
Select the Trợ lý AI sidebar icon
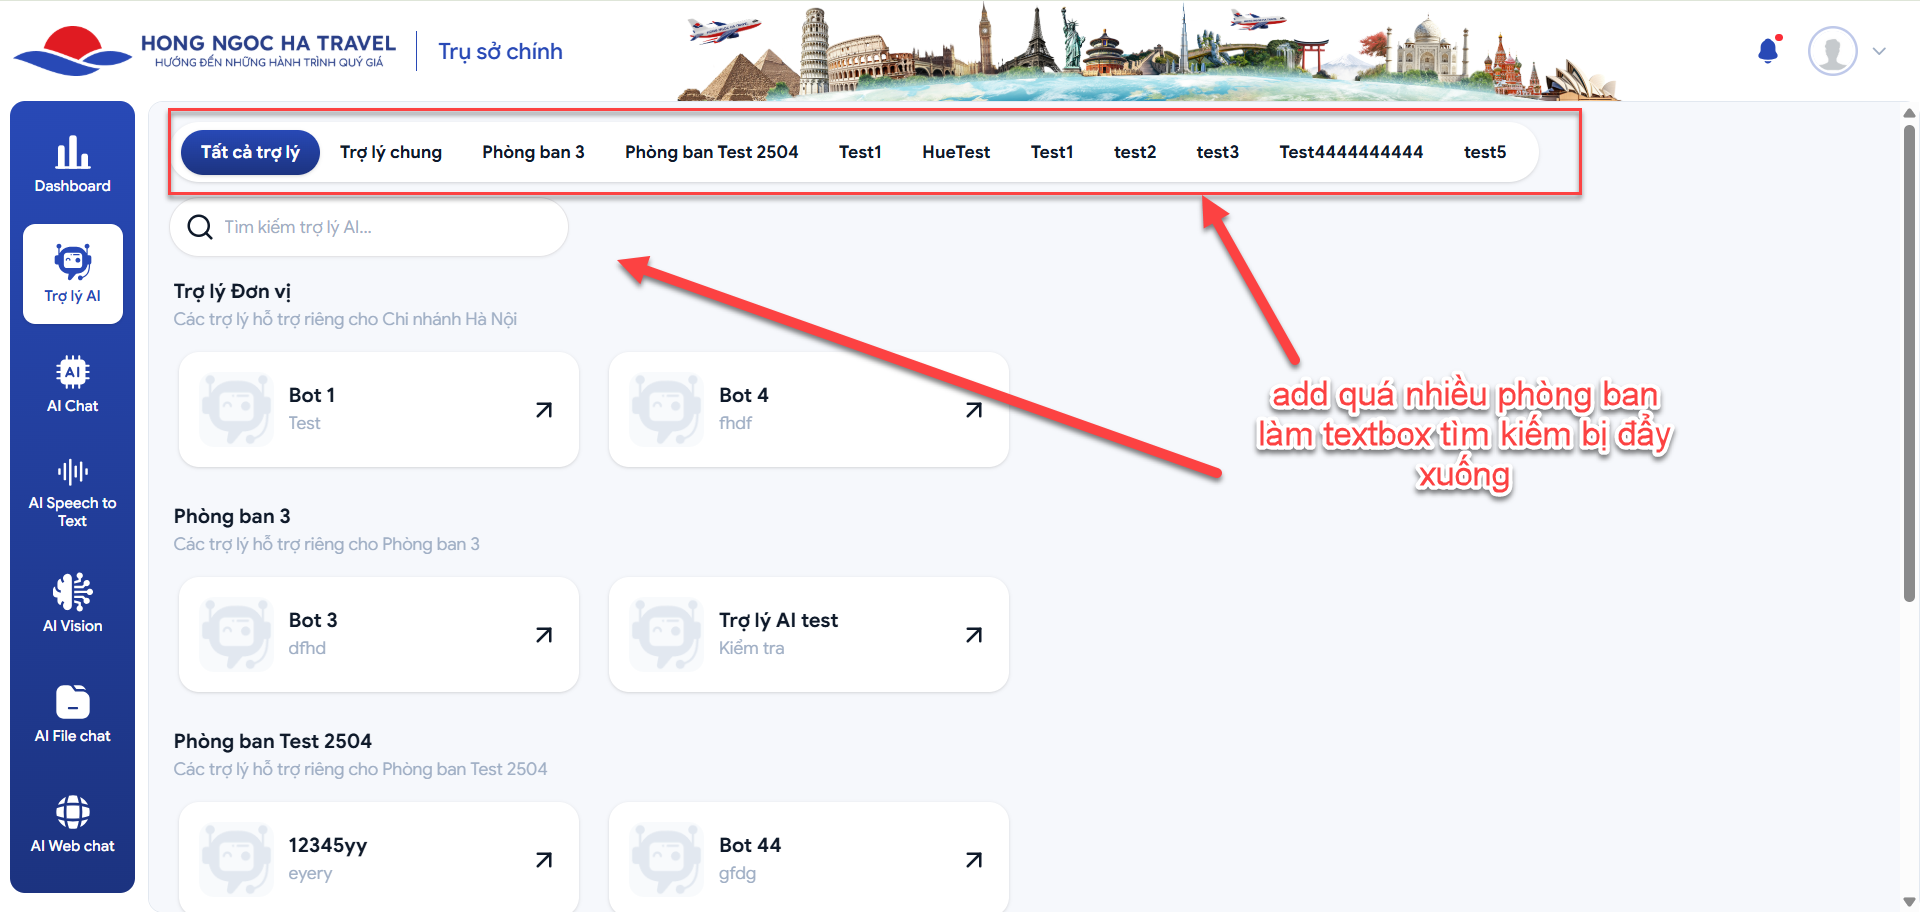[x=72, y=273]
